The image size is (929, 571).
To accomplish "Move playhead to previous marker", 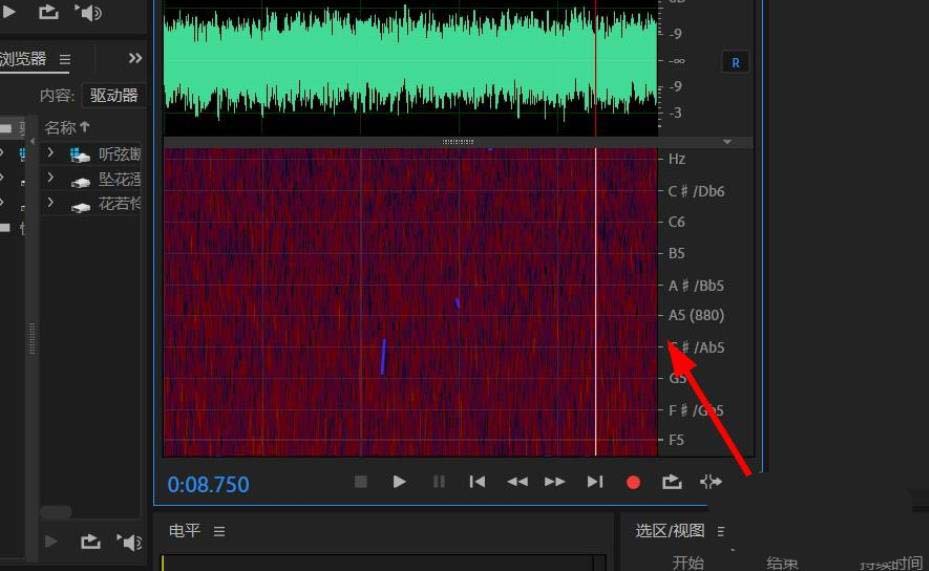I will [477, 482].
